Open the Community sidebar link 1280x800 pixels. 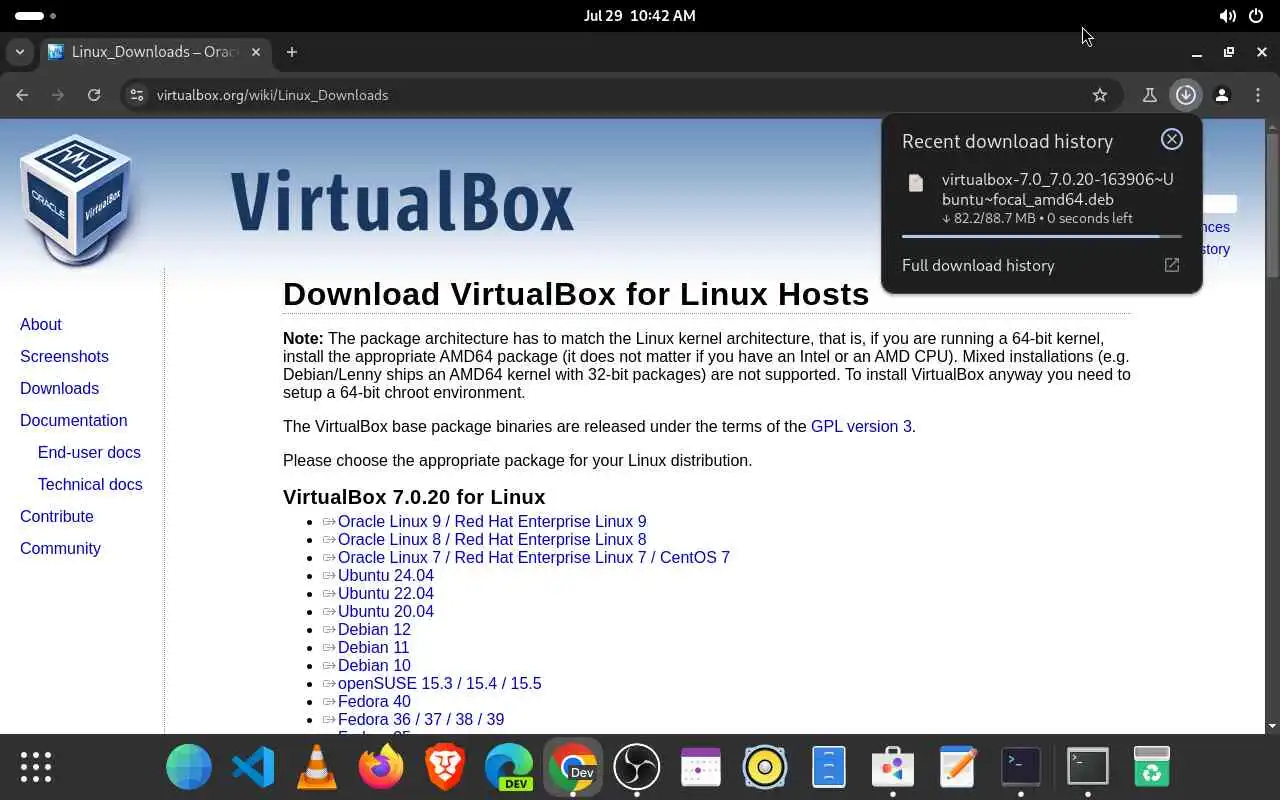(x=60, y=548)
